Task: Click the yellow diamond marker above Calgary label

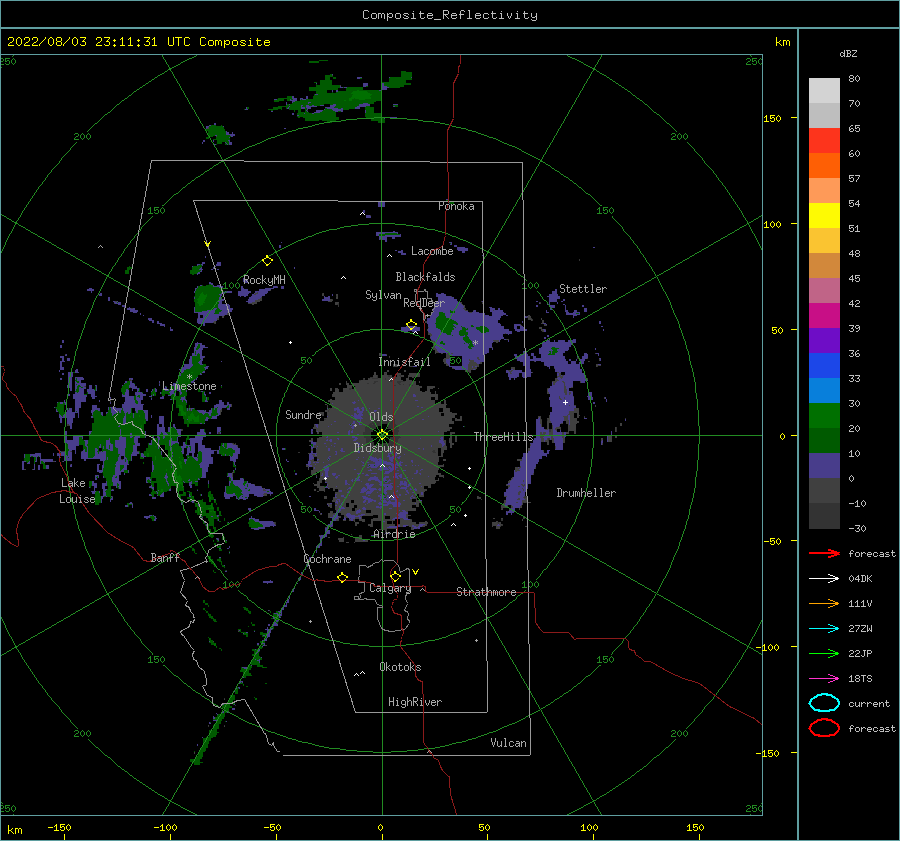Action: tap(395, 576)
